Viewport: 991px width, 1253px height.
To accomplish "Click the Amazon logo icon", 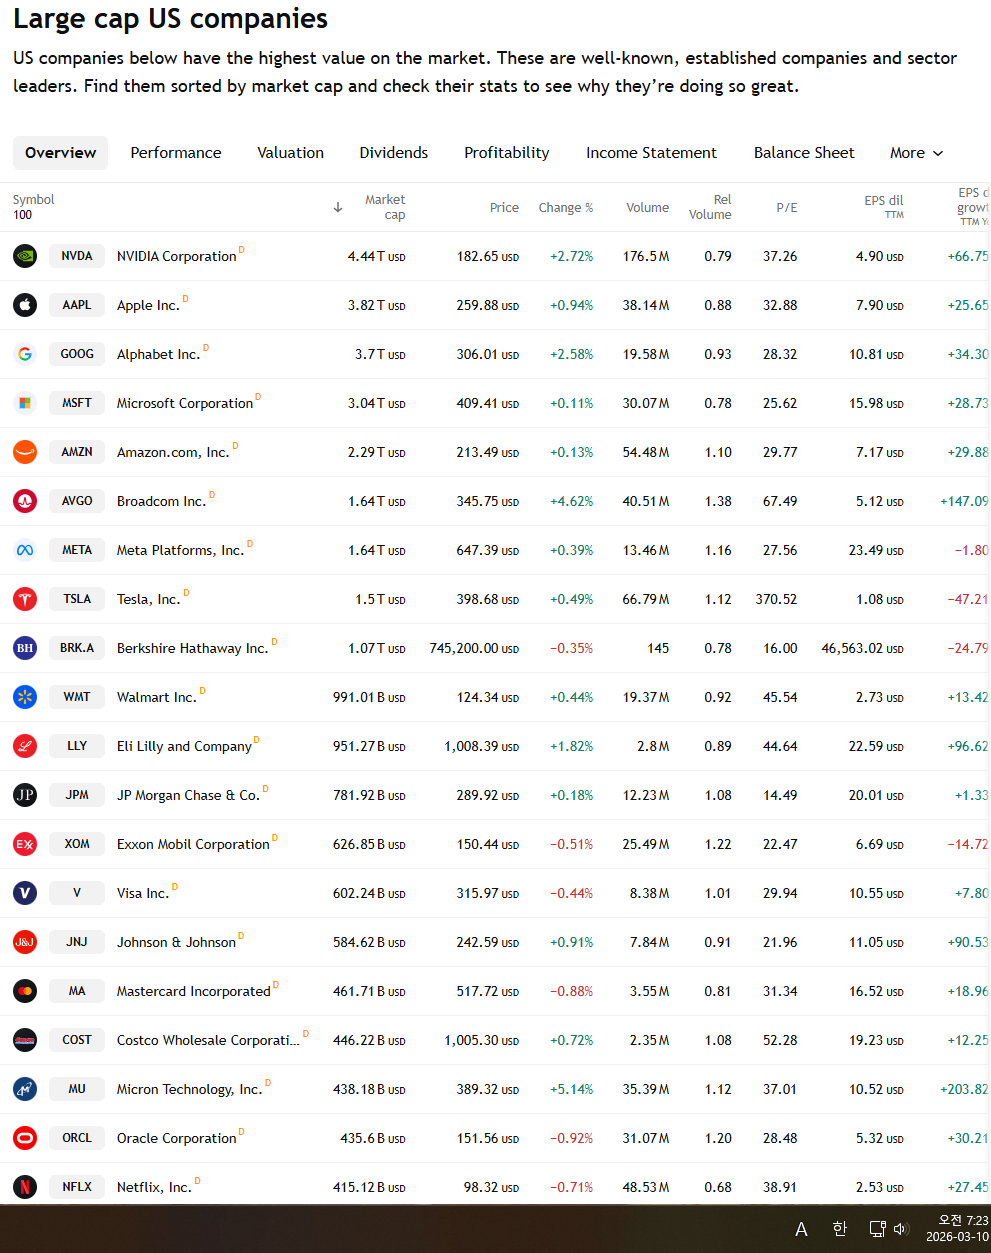I will (x=25, y=452).
